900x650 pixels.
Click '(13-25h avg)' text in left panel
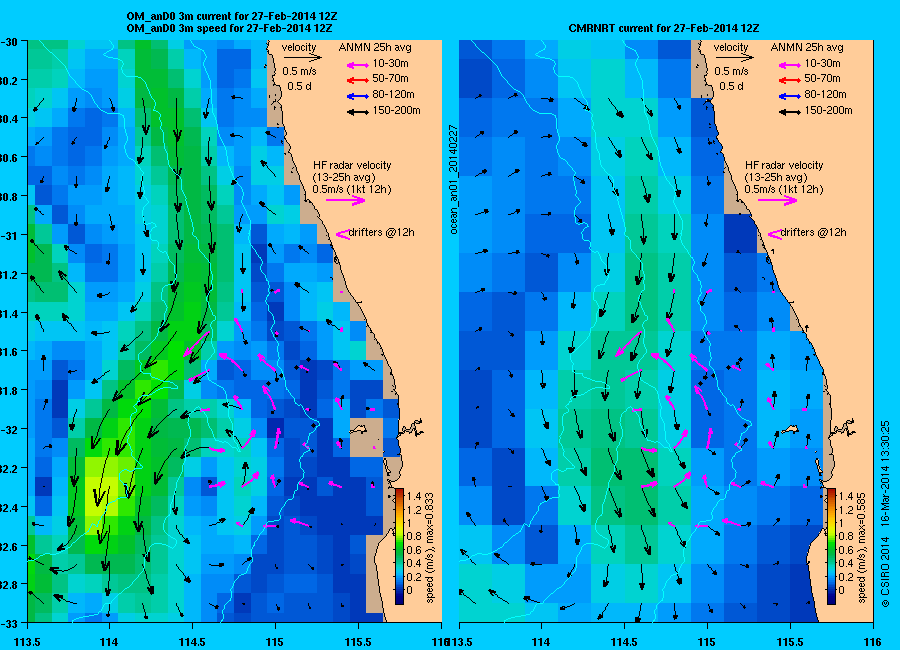point(344,177)
